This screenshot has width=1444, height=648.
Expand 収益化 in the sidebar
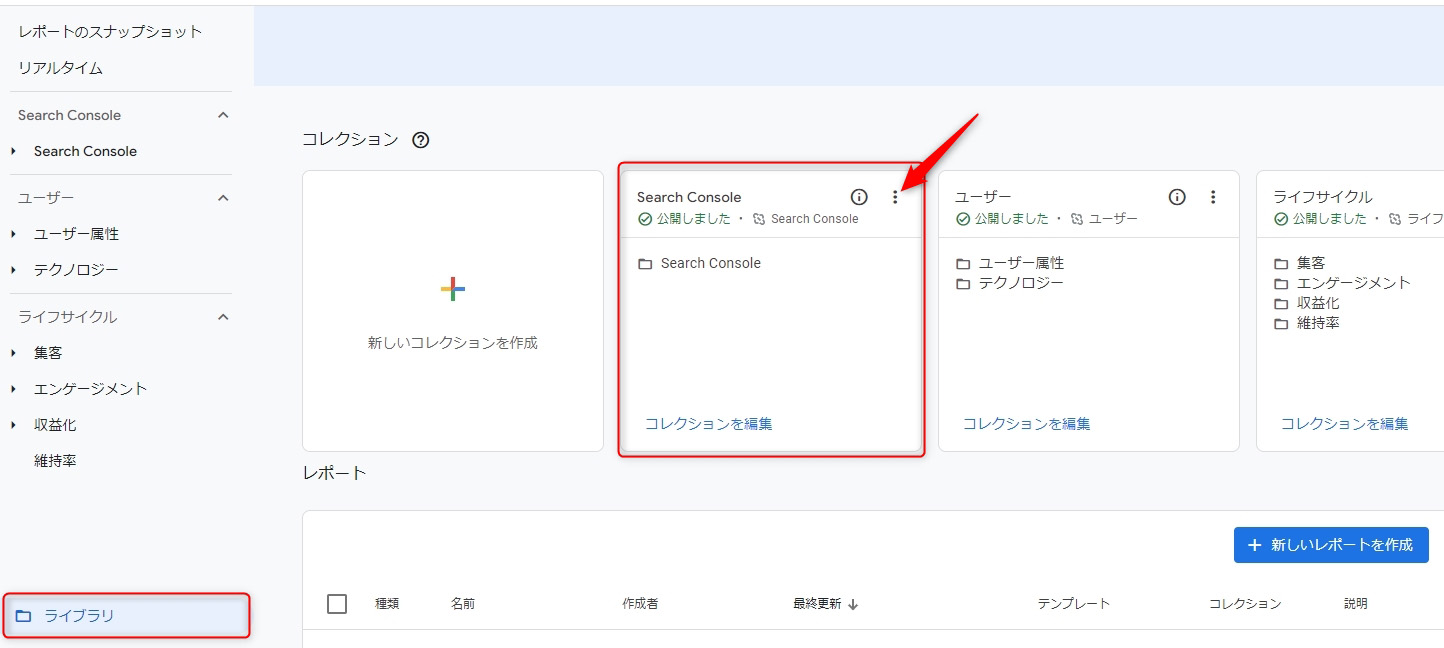[x=14, y=425]
